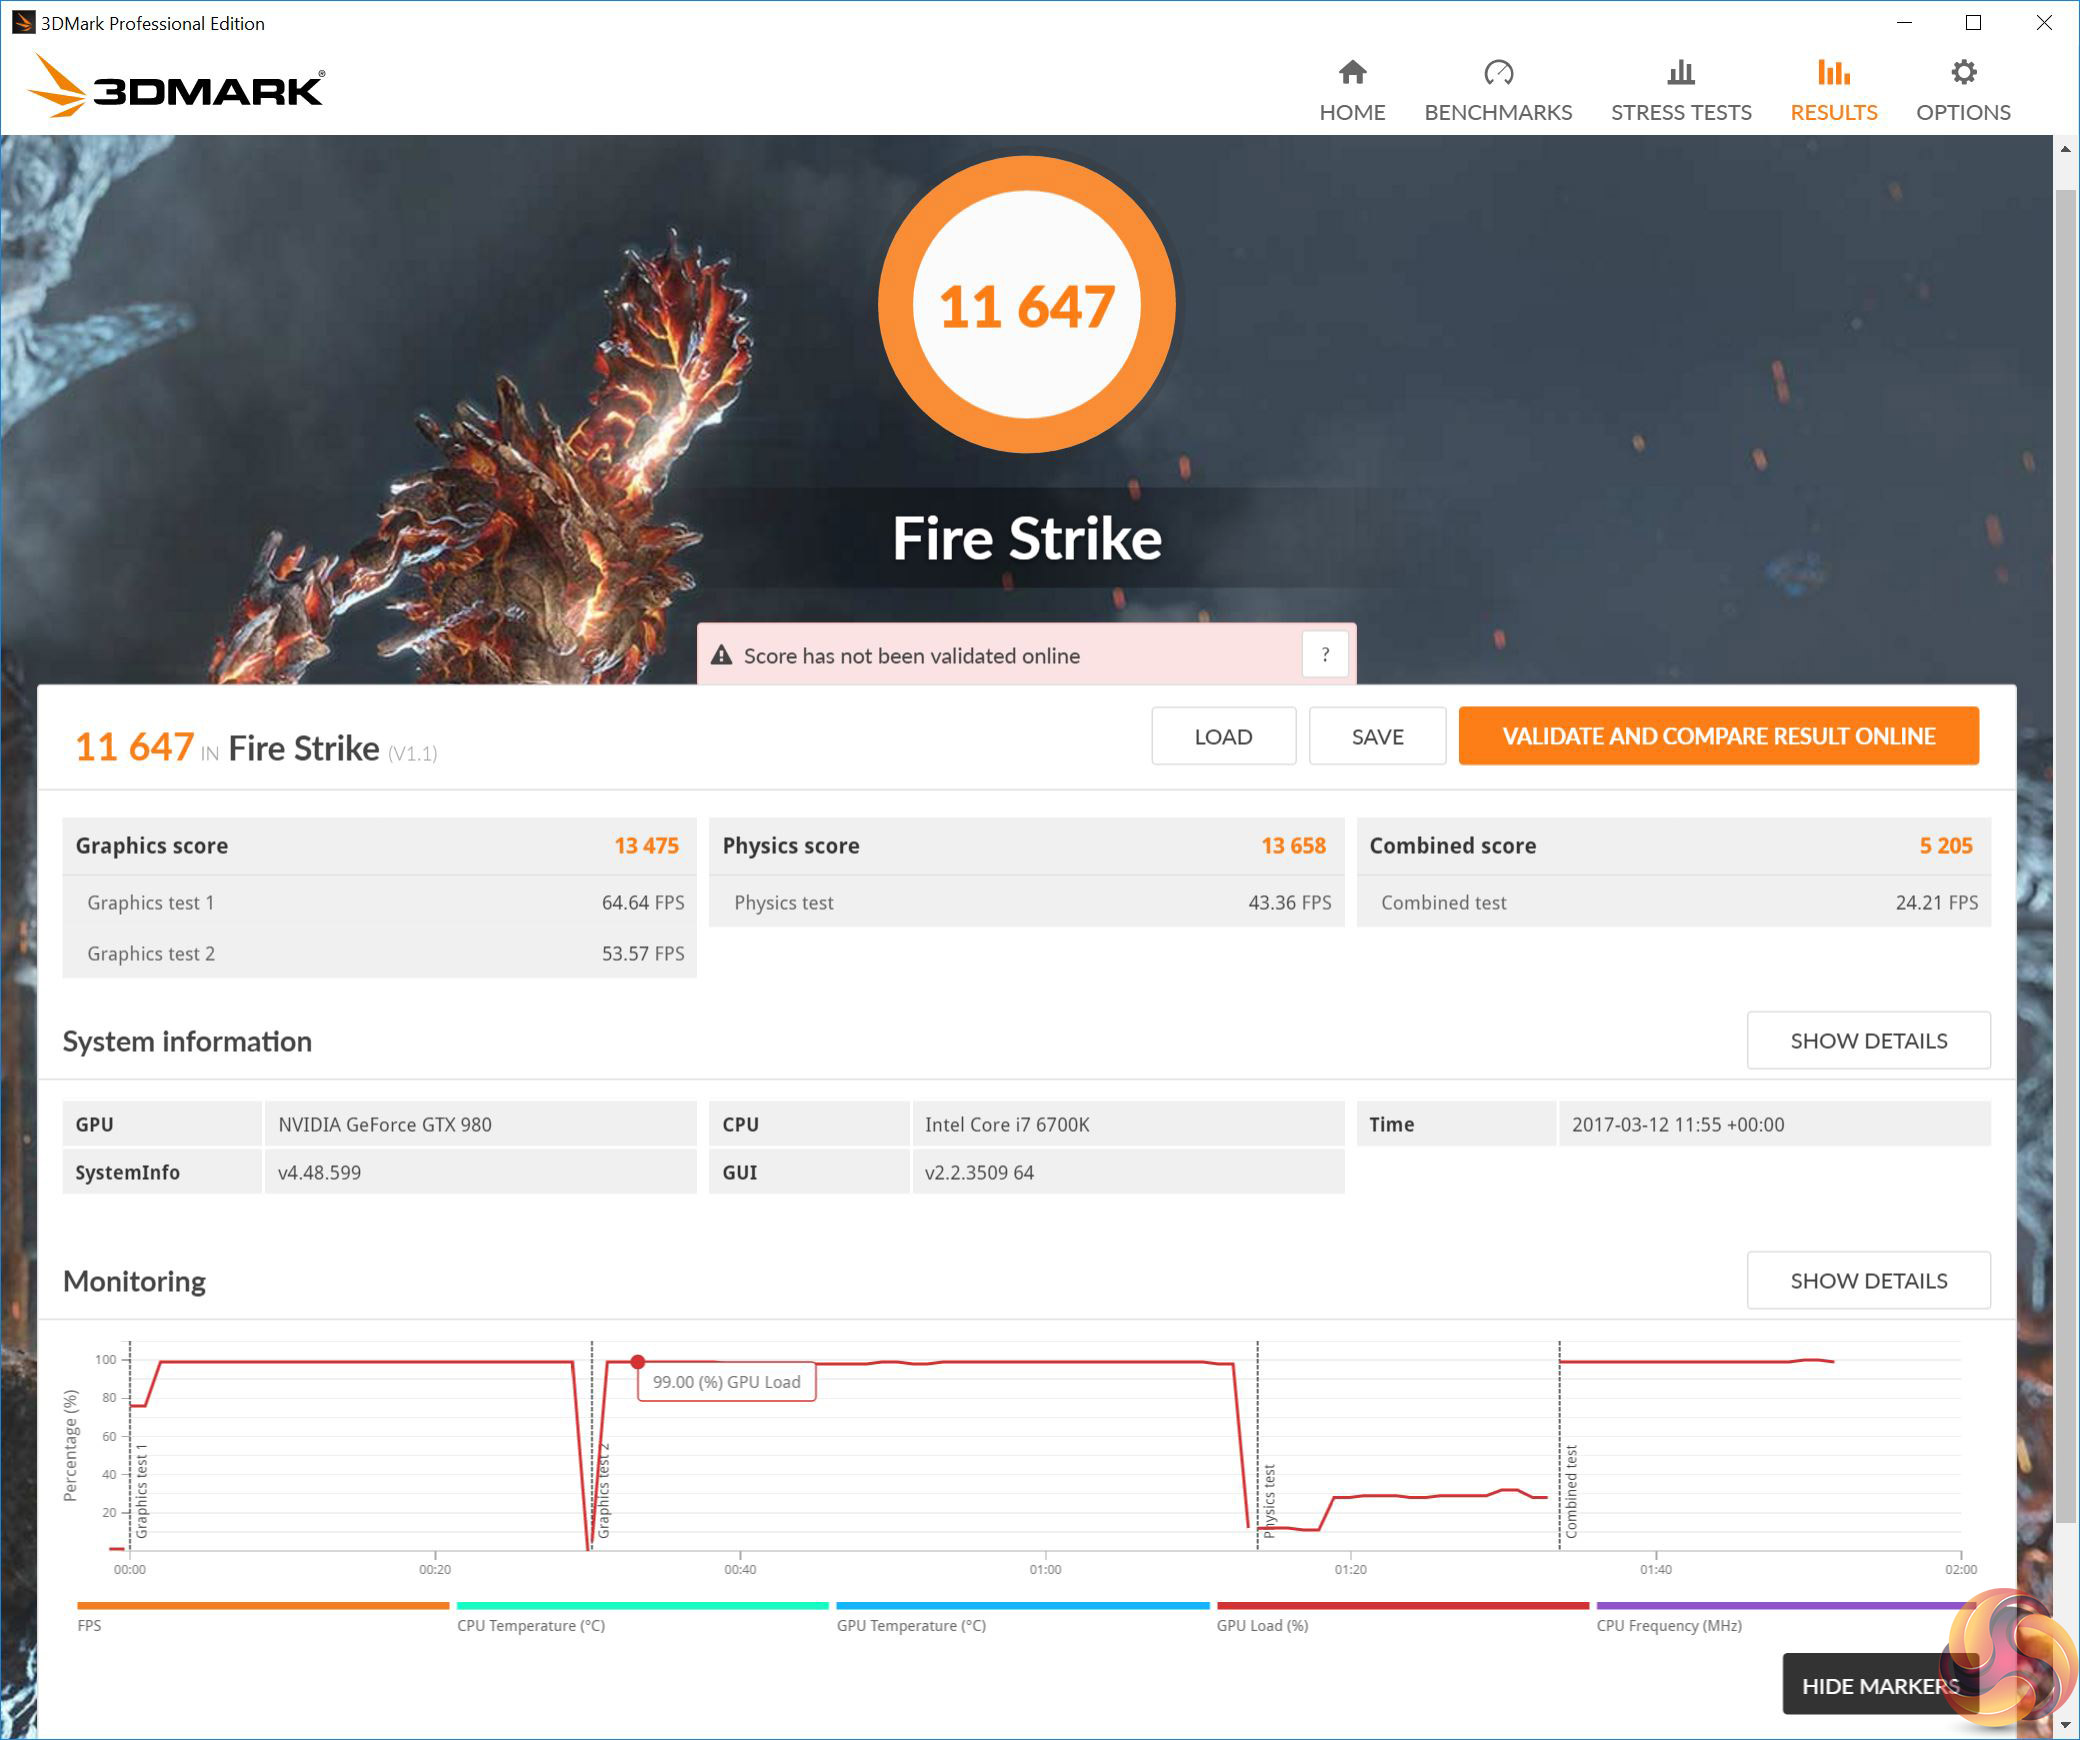Hide the chart markers
This screenshot has height=1740, width=2080.
tap(1879, 1686)
